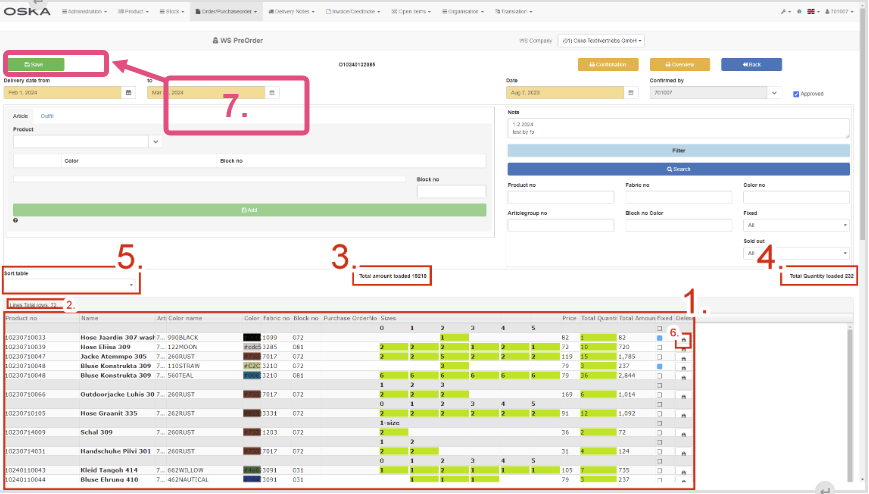Open the Fixed filter dropdown
The height and width of the screenshot is (494, 869).
[796, 225]
